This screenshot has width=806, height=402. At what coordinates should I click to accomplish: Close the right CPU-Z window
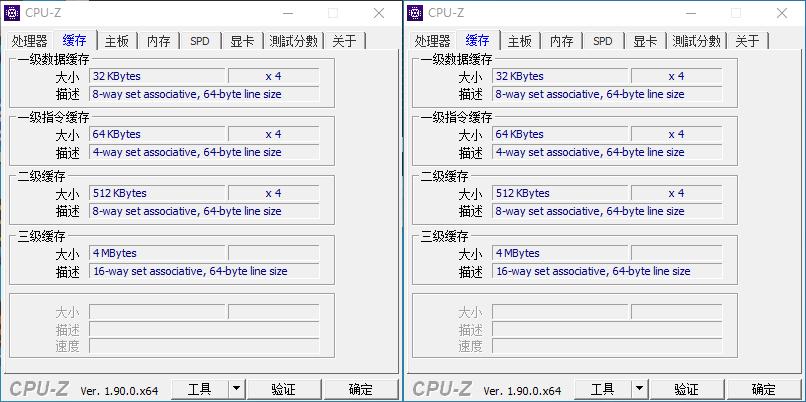(x=782, y=13)
